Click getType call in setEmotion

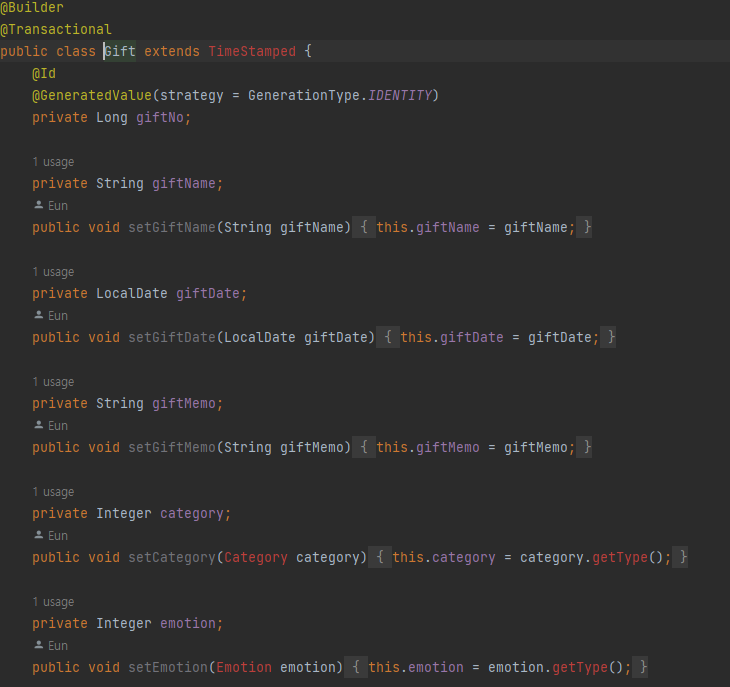580,667
